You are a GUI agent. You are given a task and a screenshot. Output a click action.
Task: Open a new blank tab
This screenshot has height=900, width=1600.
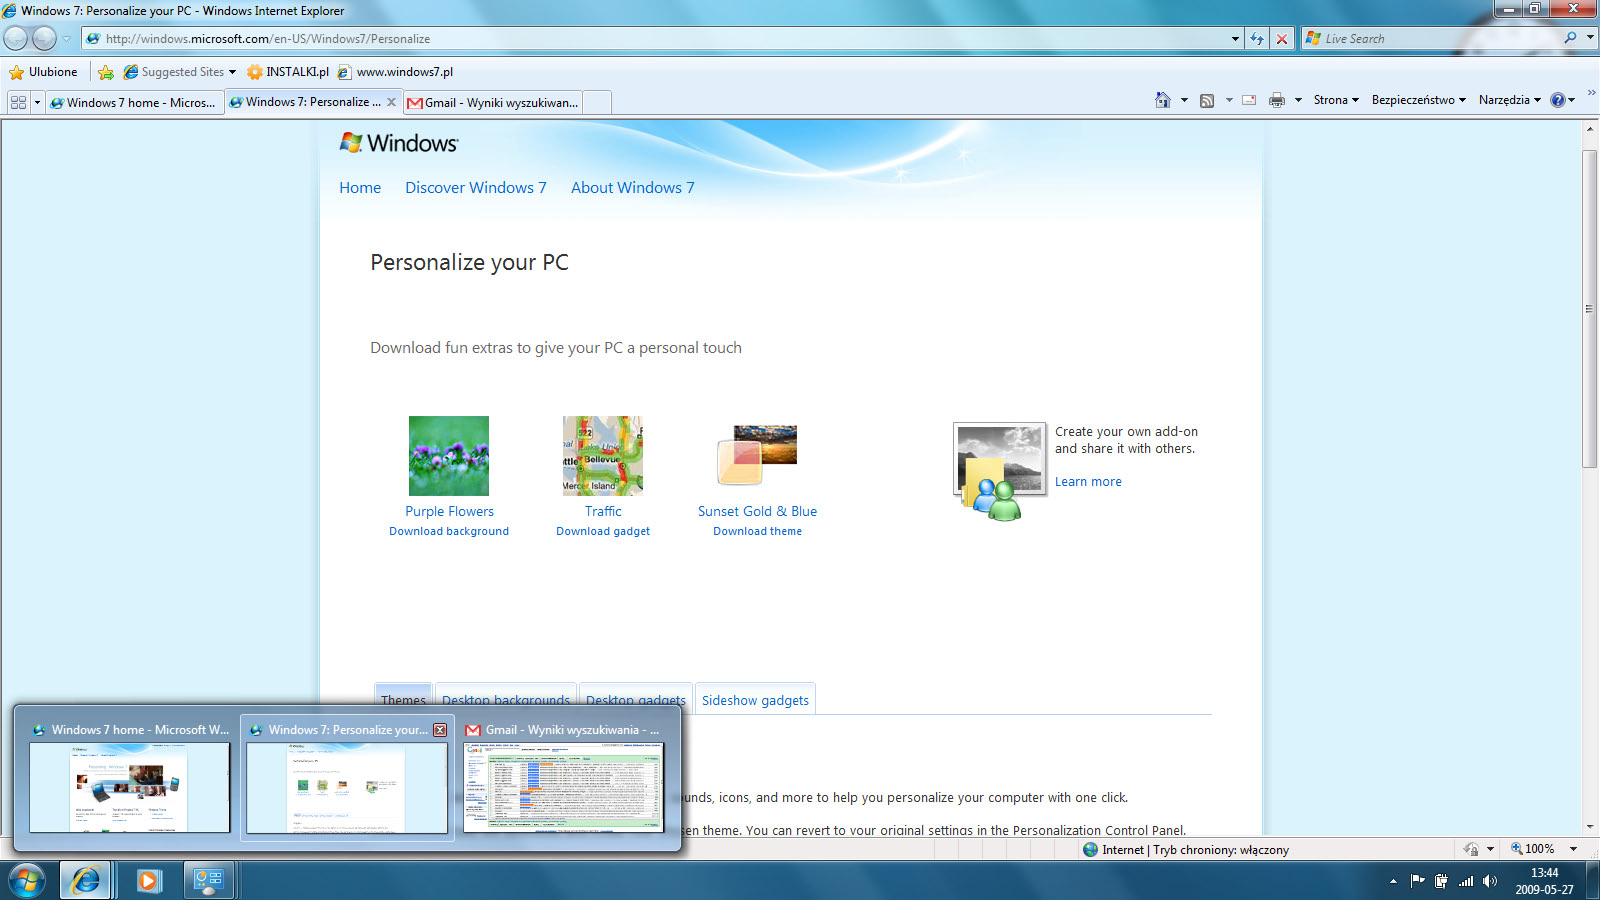coord(596,102)
